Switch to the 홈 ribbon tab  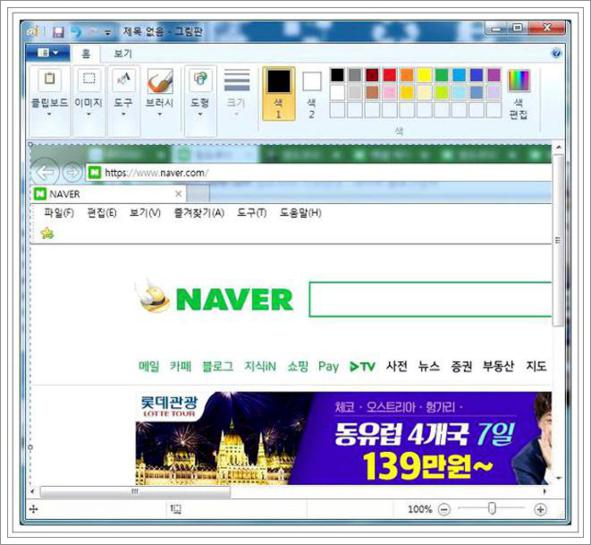pyautogui.click(x=86, y=54)
